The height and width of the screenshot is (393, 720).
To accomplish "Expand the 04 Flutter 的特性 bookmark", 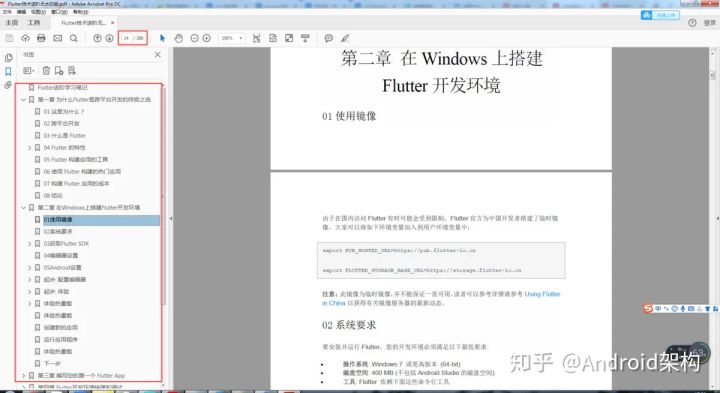I will click(29, 148).
